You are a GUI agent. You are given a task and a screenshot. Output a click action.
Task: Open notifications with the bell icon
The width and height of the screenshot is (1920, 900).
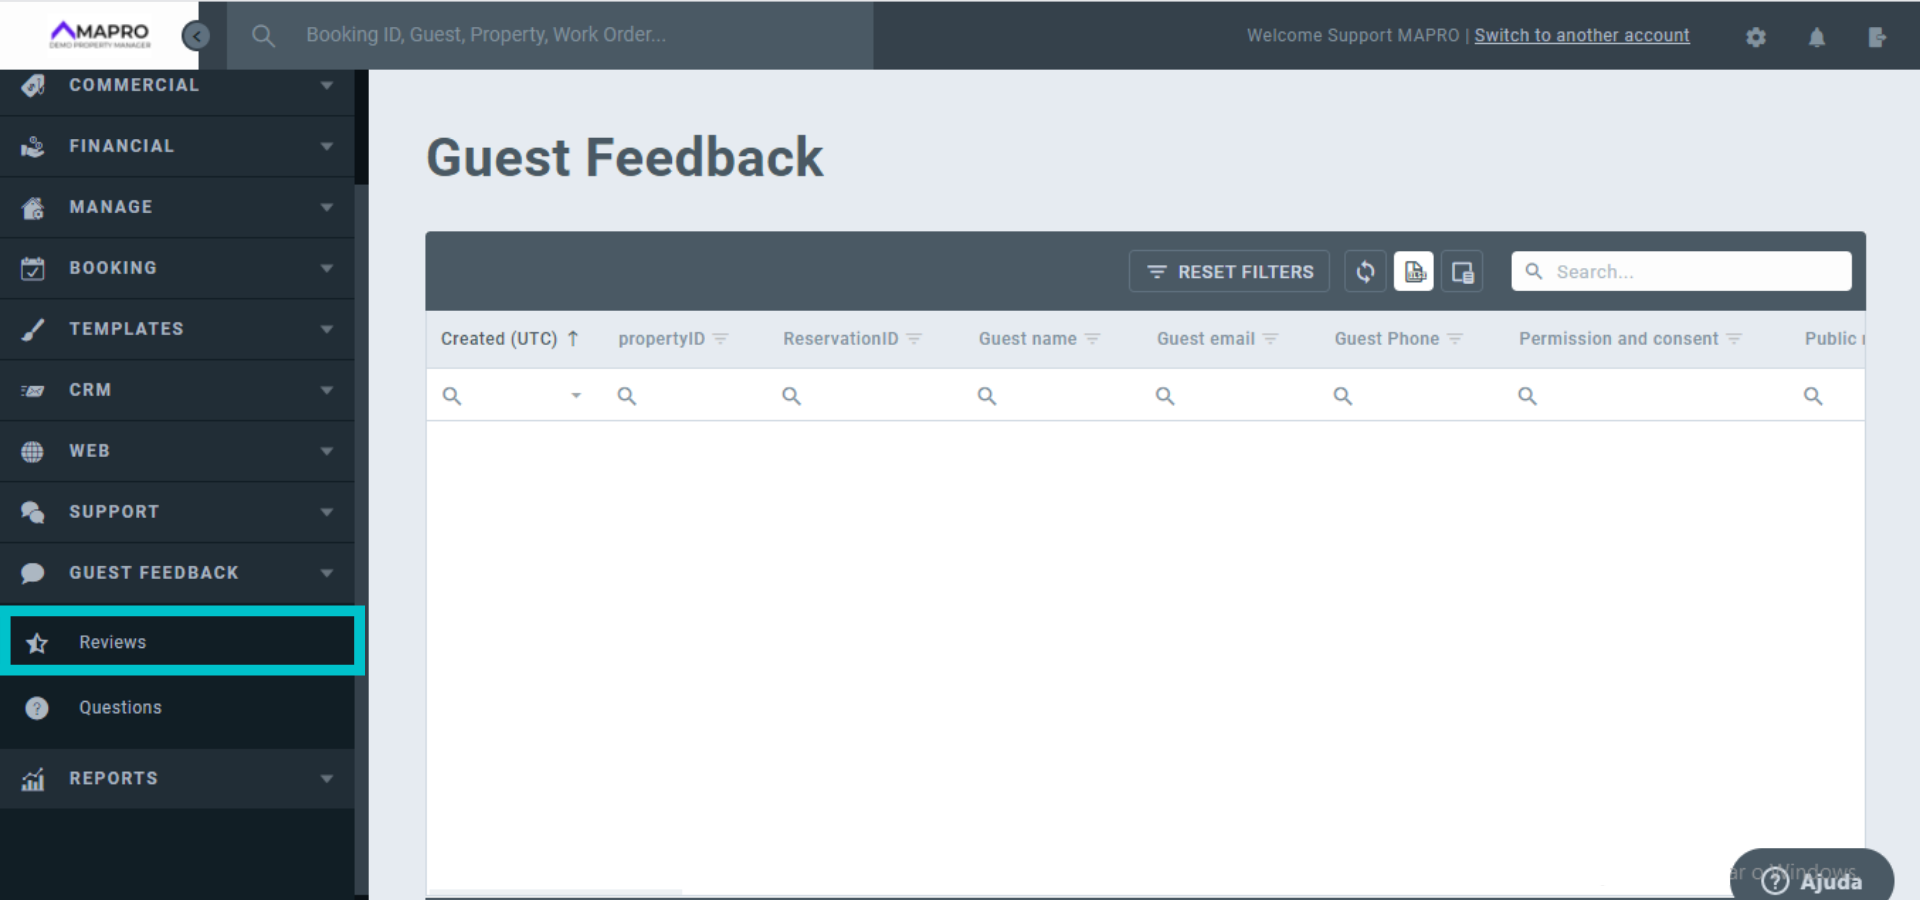click(x=1817, y=37)
